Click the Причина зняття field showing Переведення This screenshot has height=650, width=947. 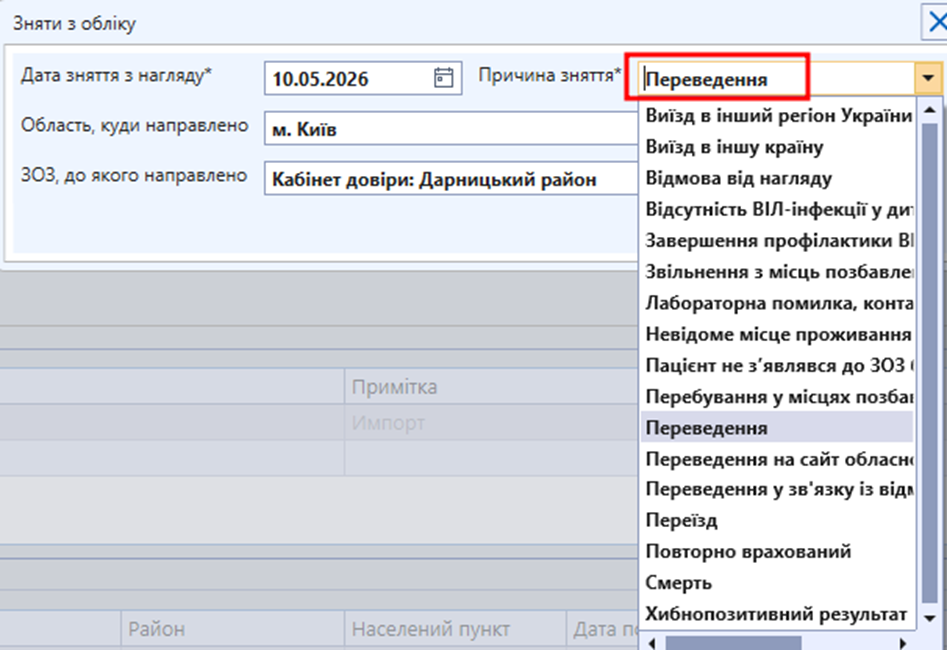click(777, 79)
